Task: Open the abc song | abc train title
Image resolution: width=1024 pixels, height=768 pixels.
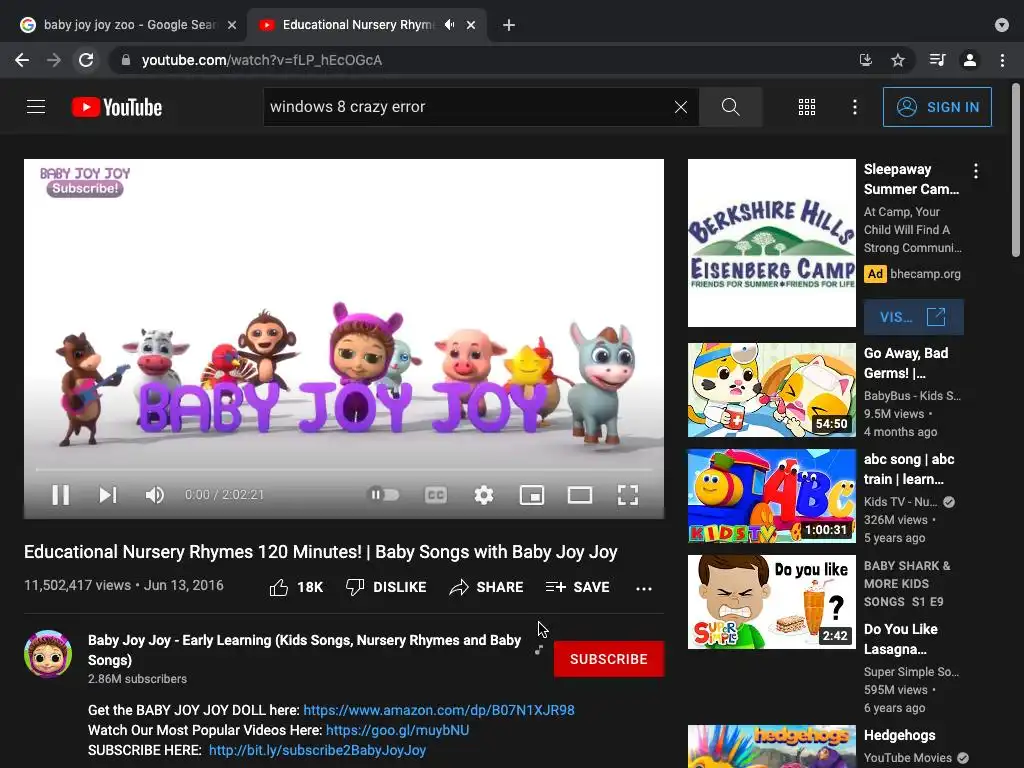Action: pyautogui.click(x=909, y=469)
